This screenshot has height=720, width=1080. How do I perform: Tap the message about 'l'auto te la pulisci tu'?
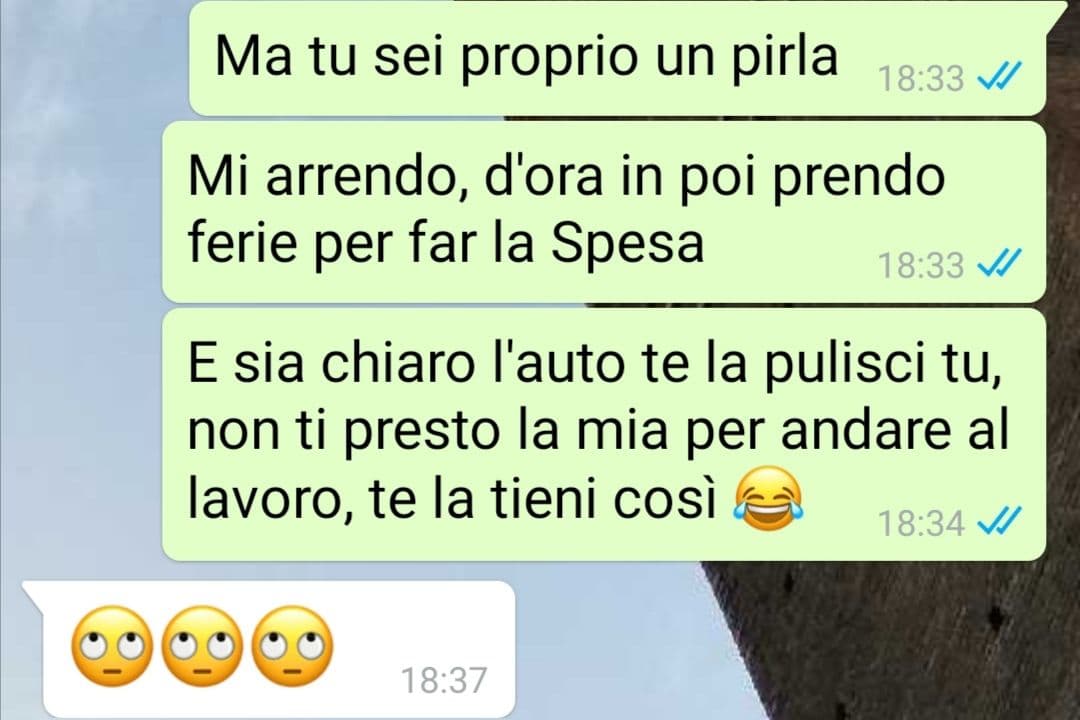coord(604,434)
